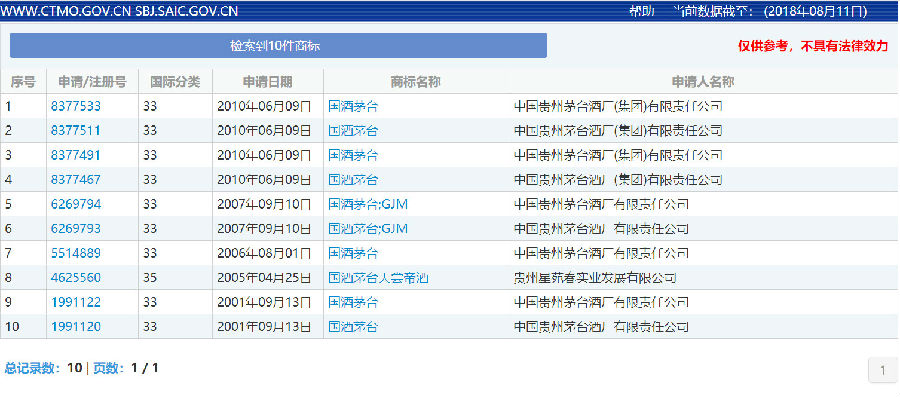The image size is (900, 397).
Task: Open registration number 5514889
Action: [76, 253]
